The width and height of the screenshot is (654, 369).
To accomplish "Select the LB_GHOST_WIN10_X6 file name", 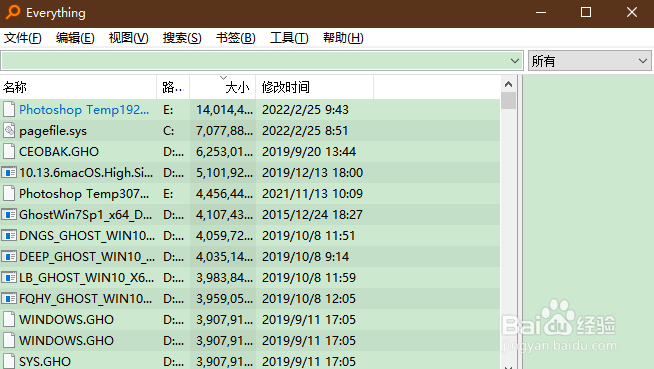I will 86,278.
